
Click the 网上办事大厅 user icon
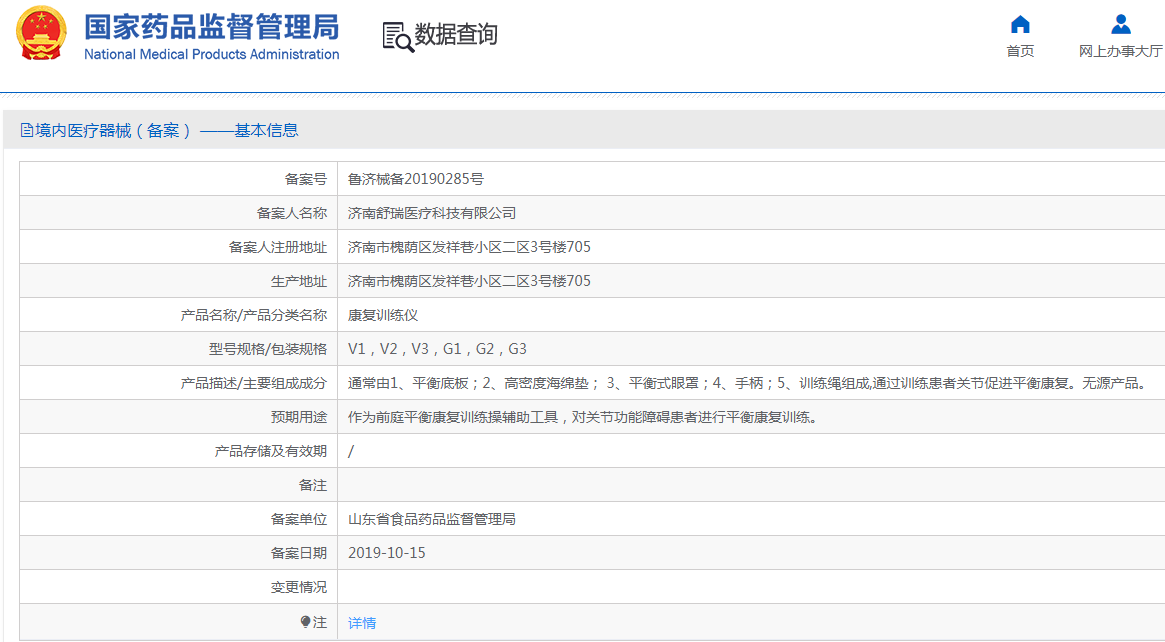tap(1120, 25)
